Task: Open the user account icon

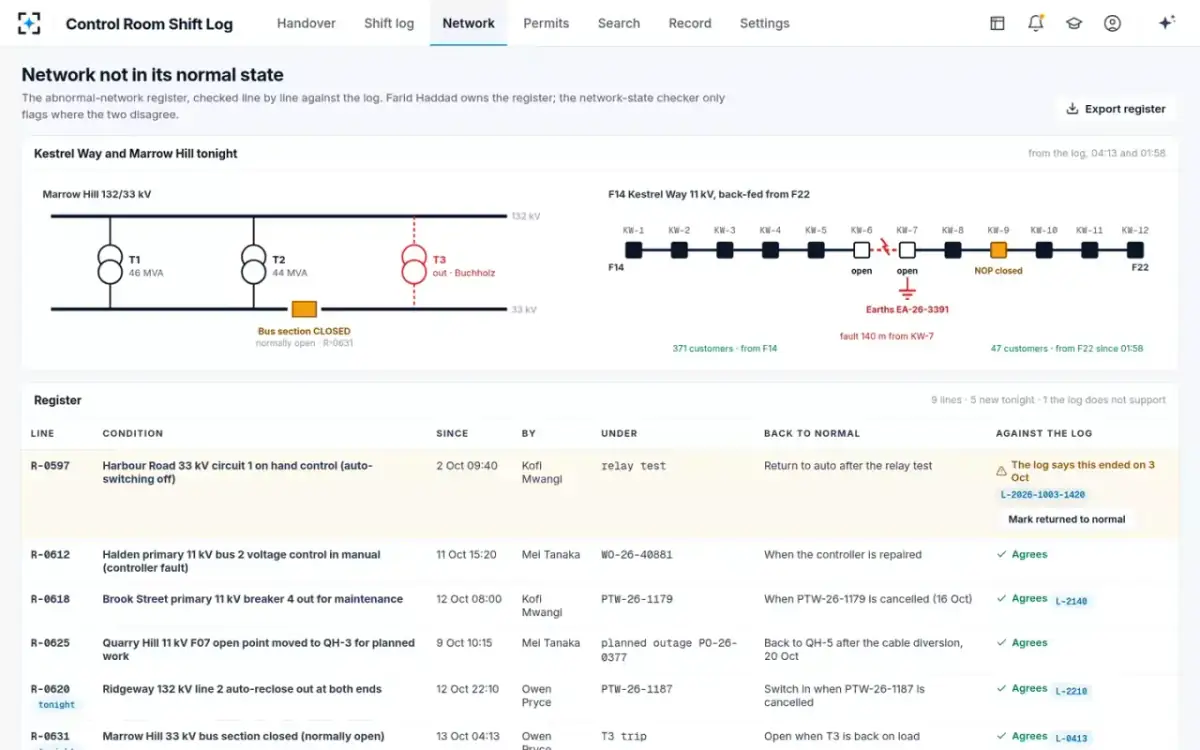Action: coord(1112,23)
